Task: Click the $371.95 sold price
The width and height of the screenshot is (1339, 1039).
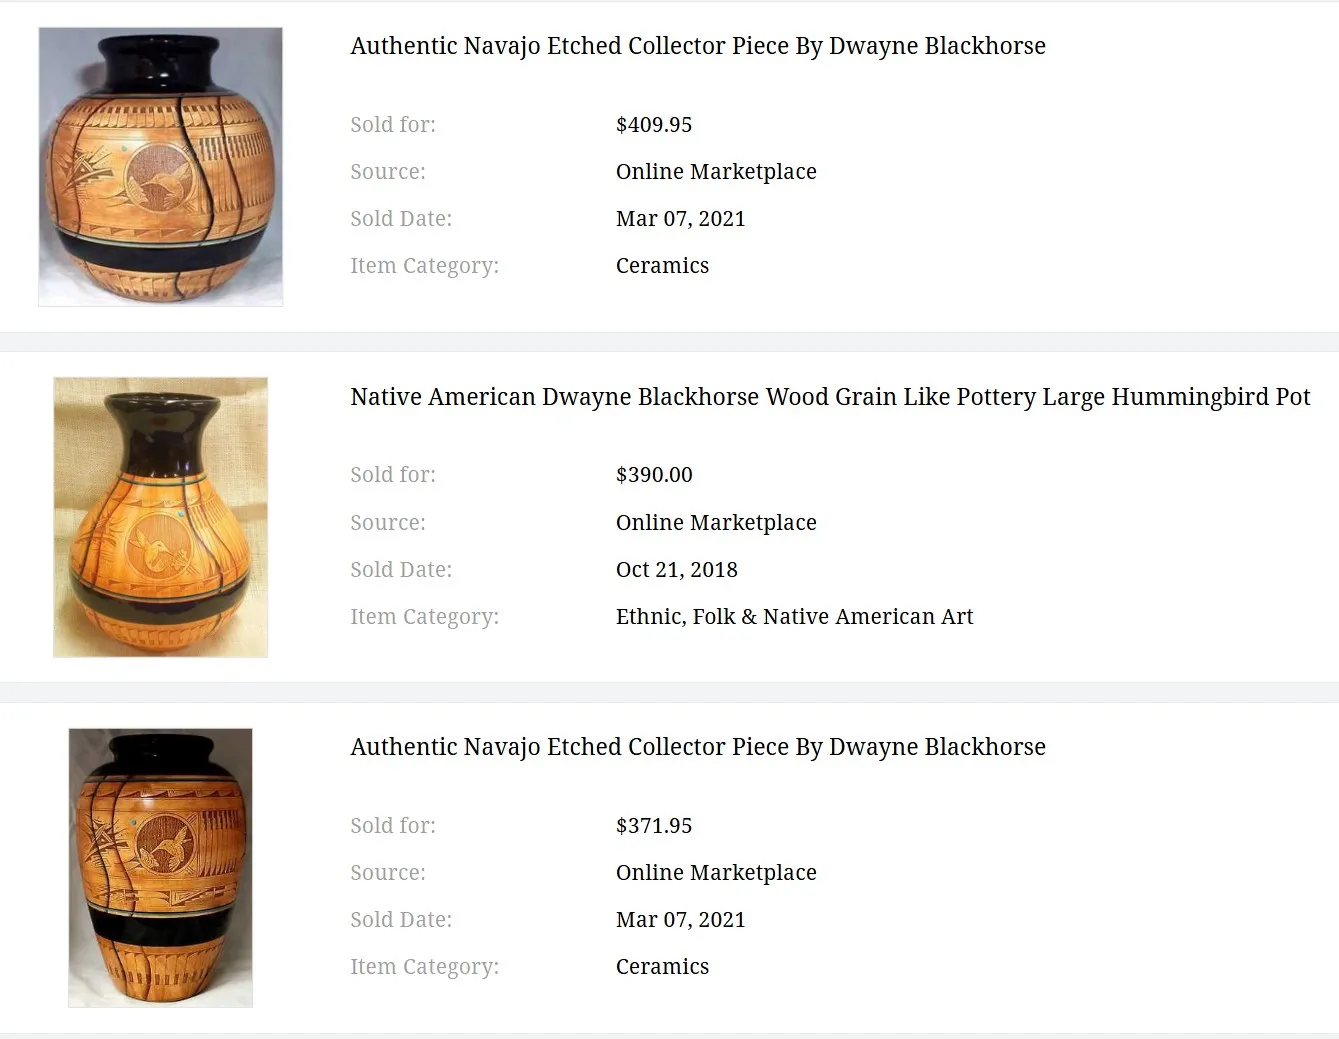Action: click(654, 826)
